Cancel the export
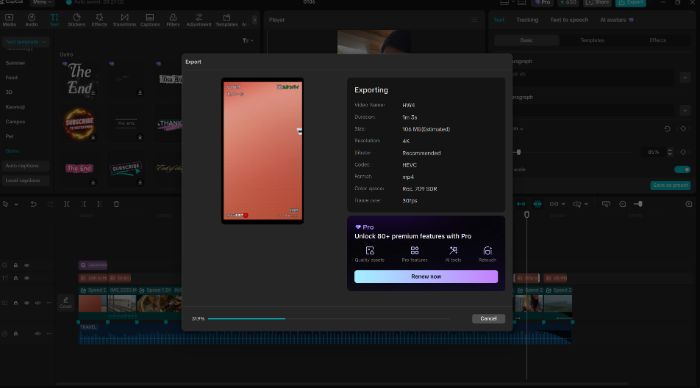 pyautogui.click(x=488, y=319)
